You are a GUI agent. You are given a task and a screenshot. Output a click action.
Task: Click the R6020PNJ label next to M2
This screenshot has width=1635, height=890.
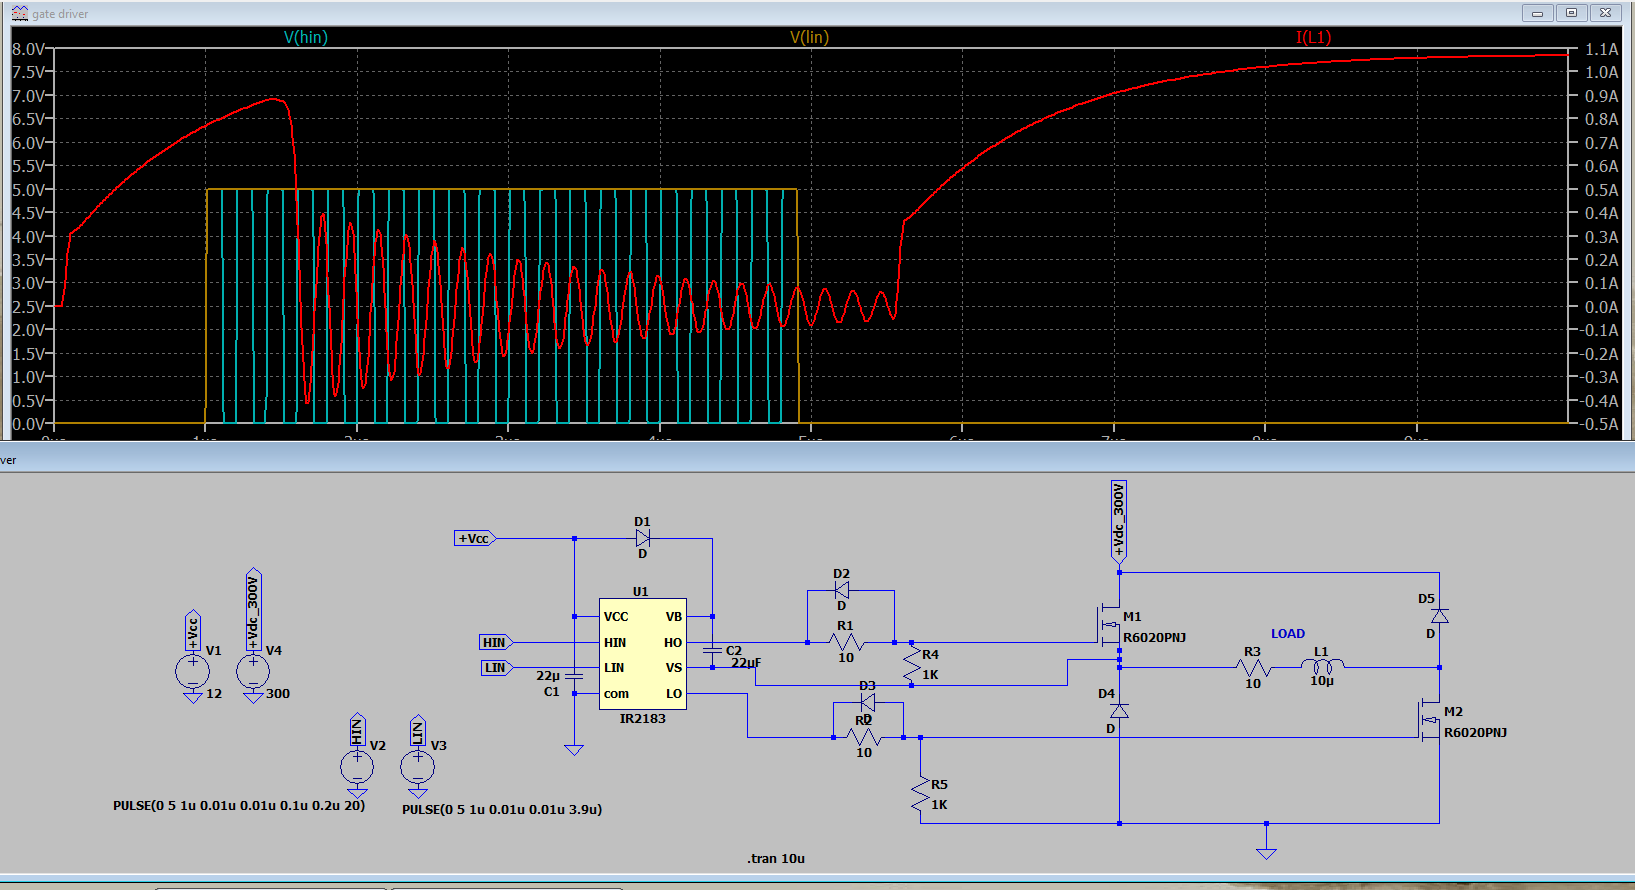coord(1475,732)
